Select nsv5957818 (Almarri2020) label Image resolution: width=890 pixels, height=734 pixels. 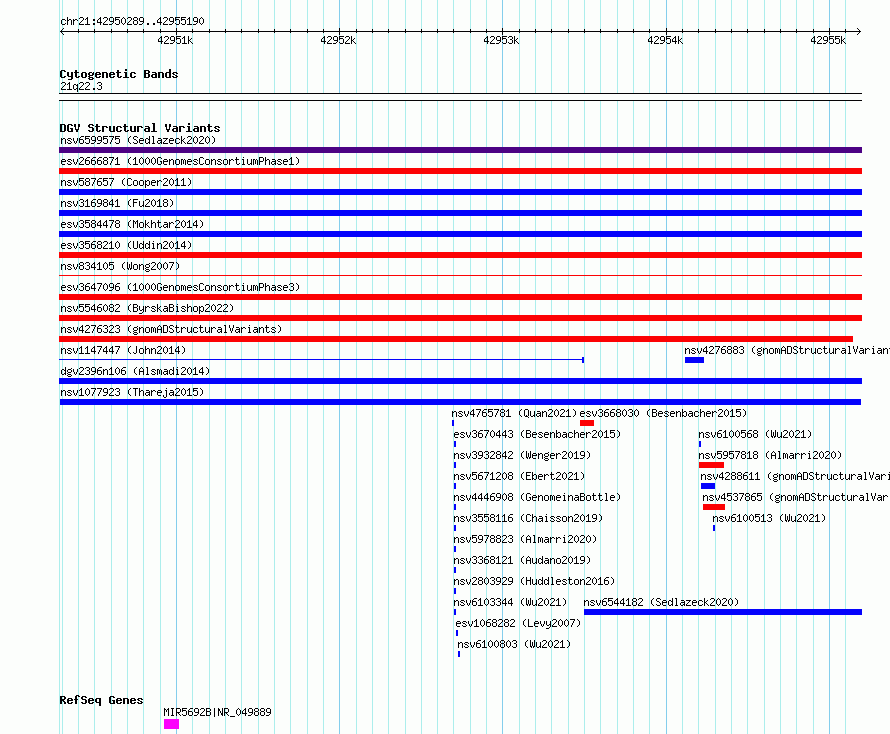point(770,455)
